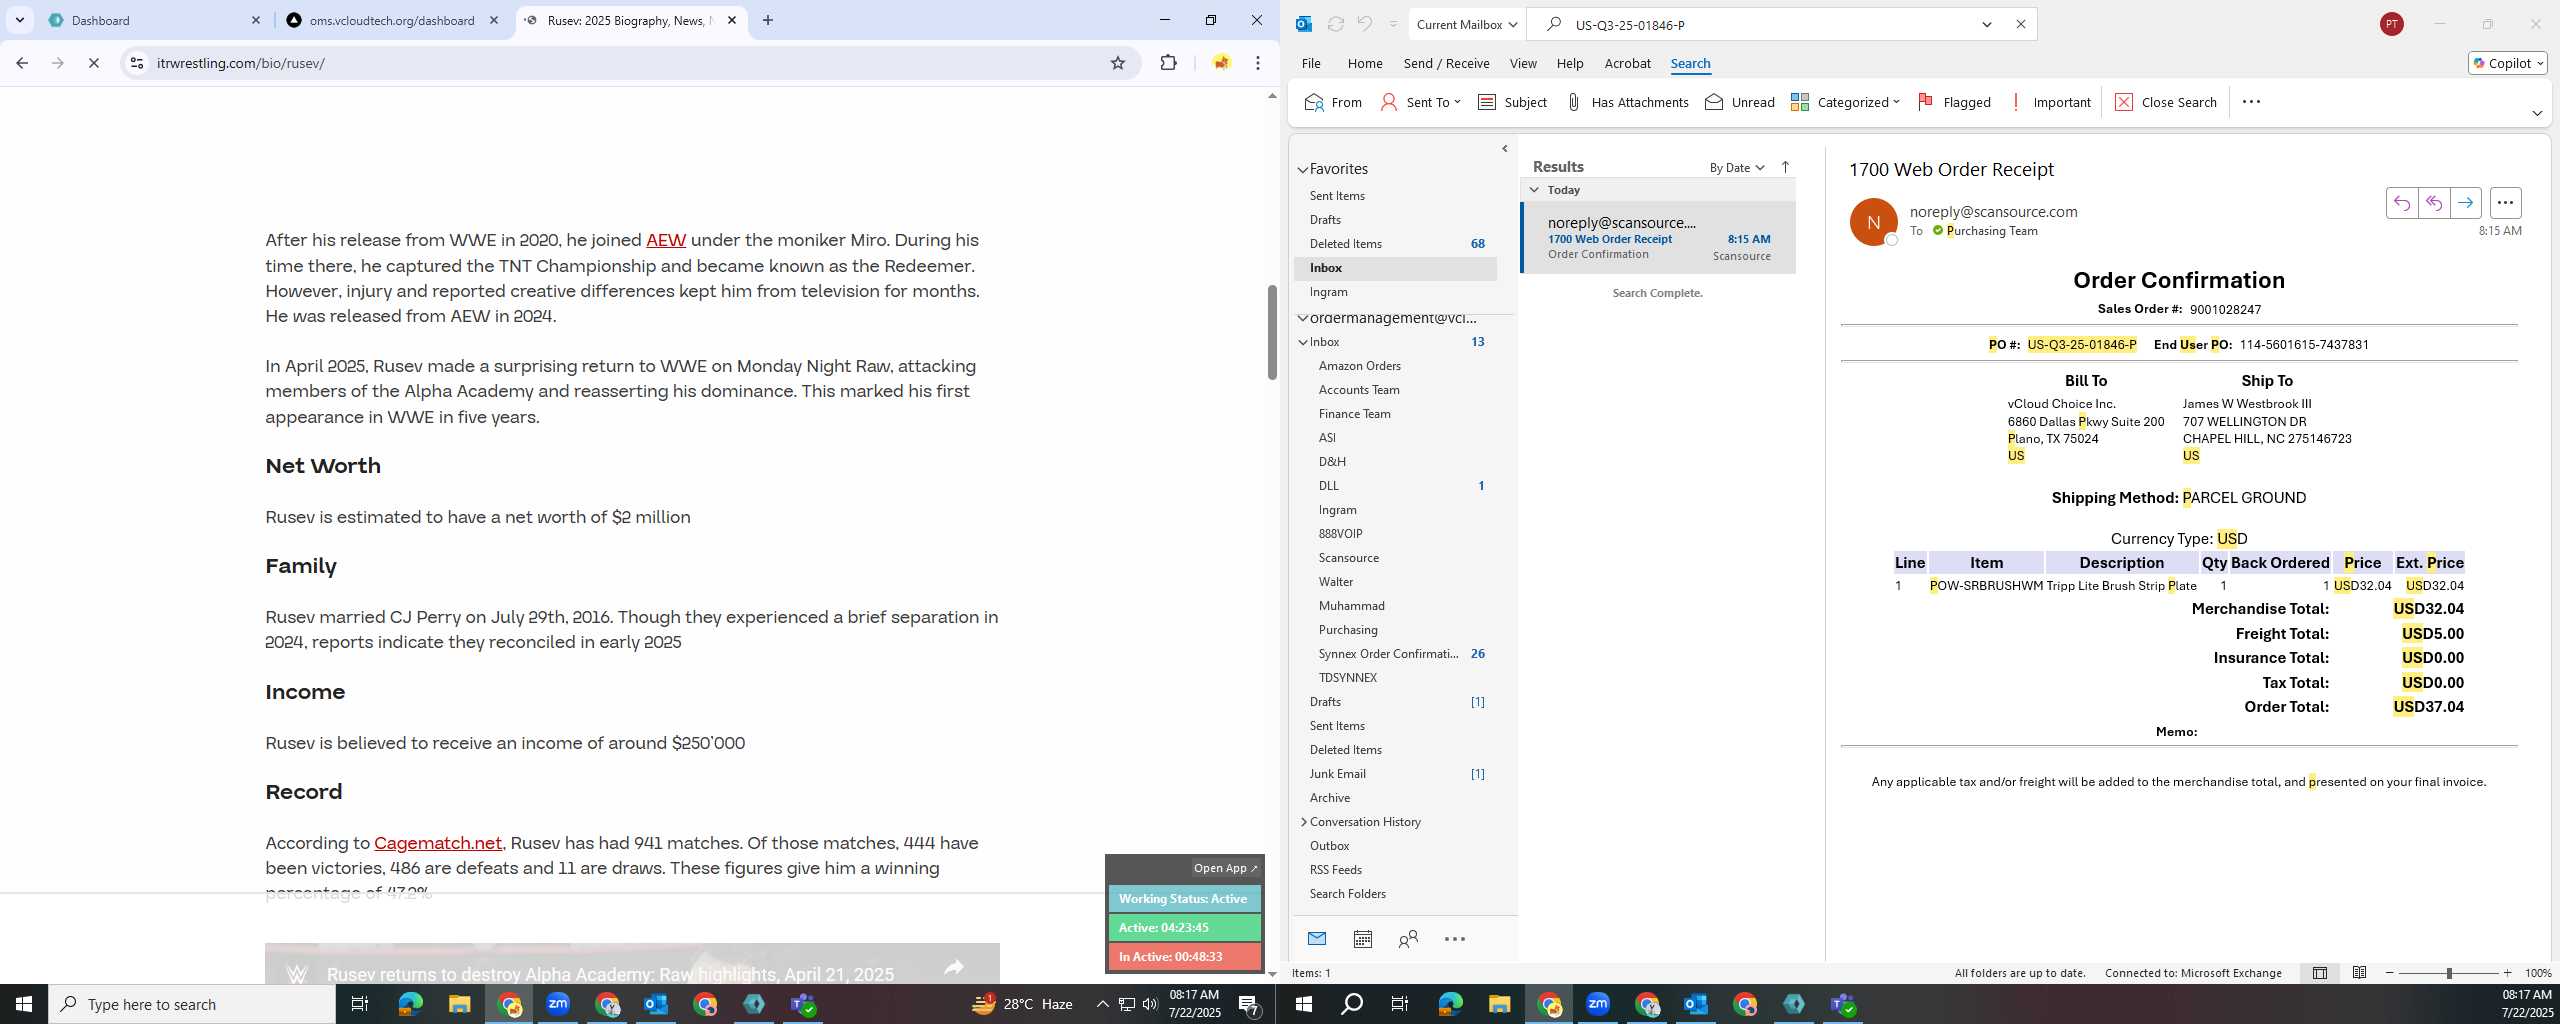Viewport: 2560px width, 1024px height.
Task: Collapse the Outlook folder pane
Action: (x=1504, y=149)
